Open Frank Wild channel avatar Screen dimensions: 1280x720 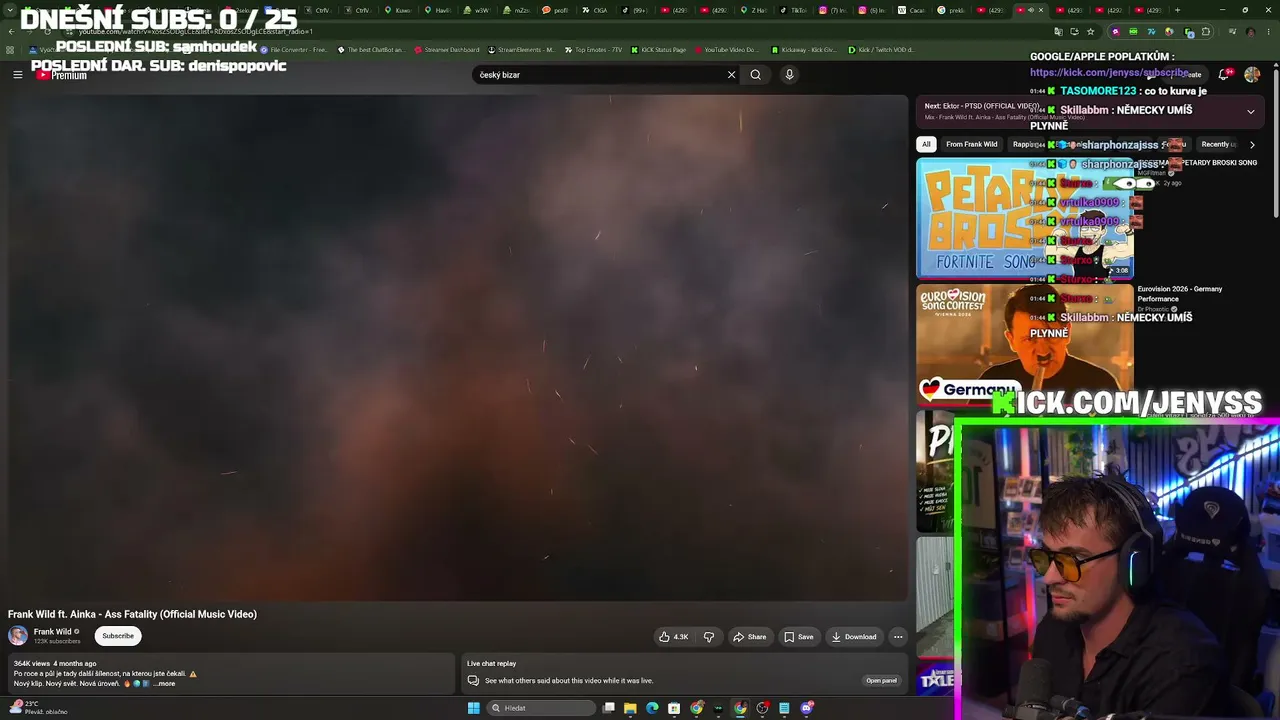[x=18, y=636]
